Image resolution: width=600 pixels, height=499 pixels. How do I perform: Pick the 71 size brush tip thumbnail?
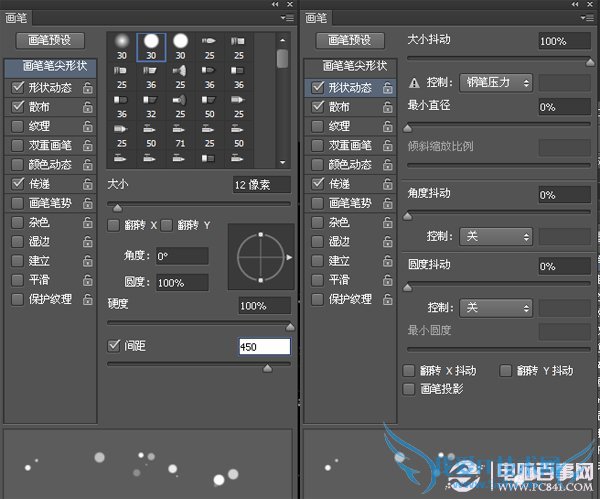click(180, 136)
